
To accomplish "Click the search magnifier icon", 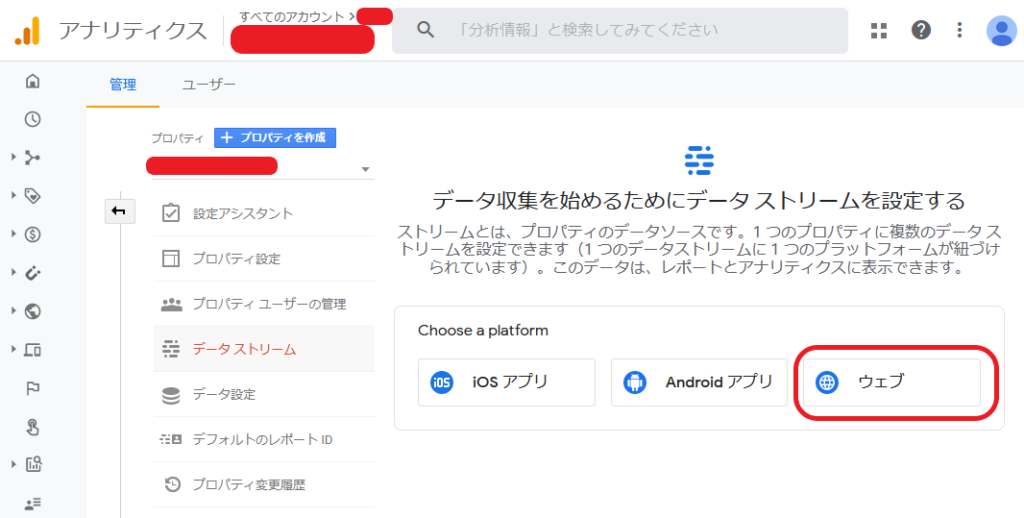I will tap(425, 29).
